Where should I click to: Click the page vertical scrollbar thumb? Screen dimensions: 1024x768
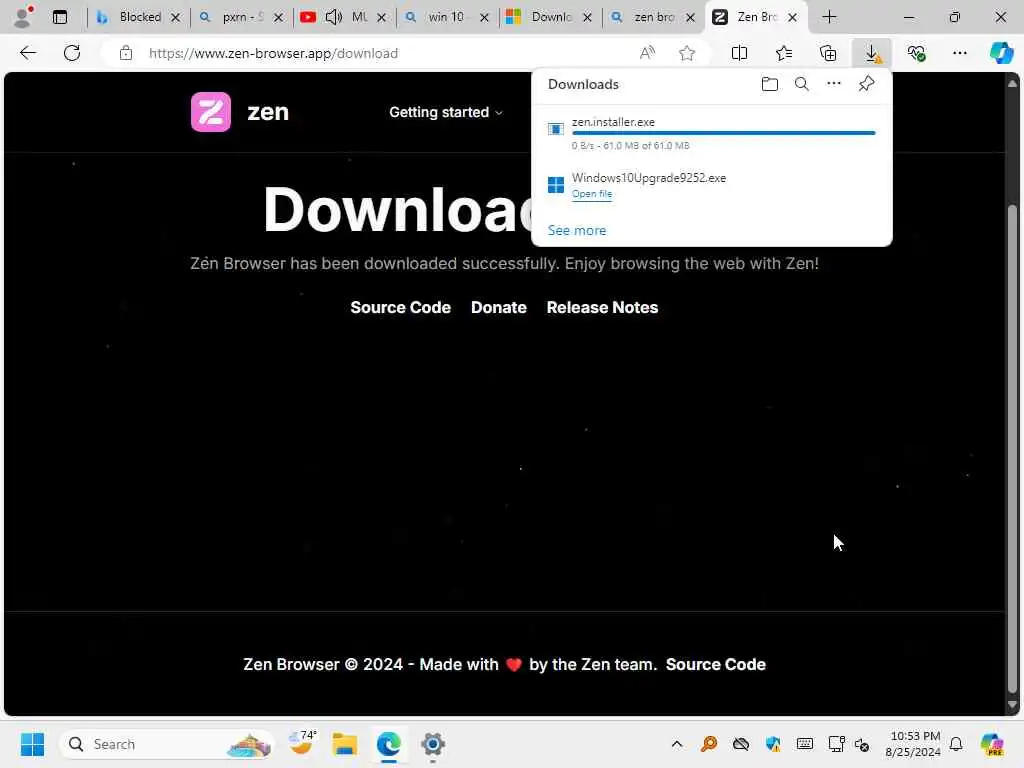pos(1012,449)
